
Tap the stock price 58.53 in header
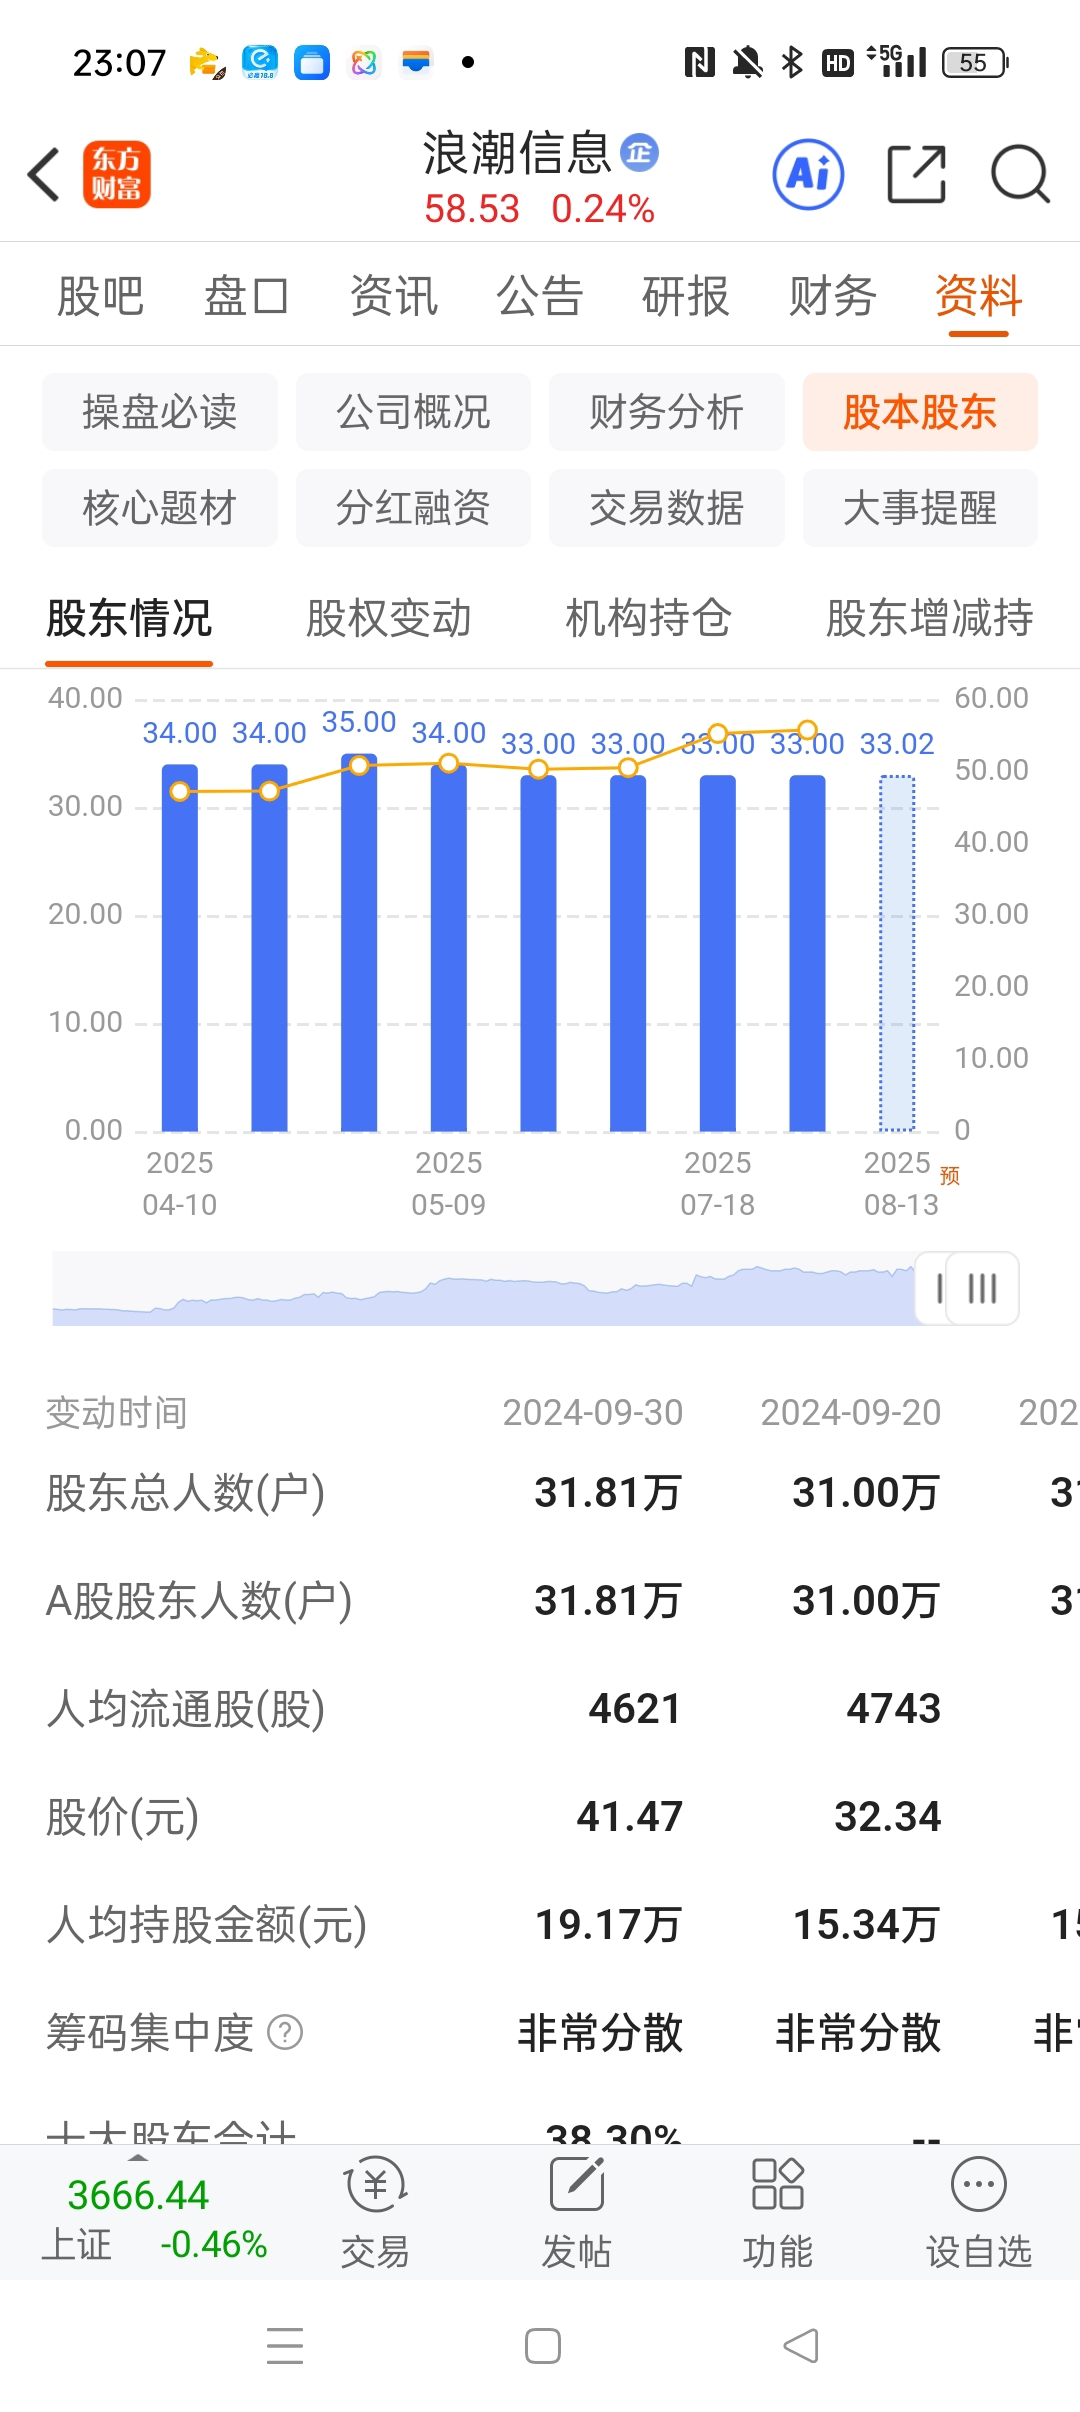(472, 209)
